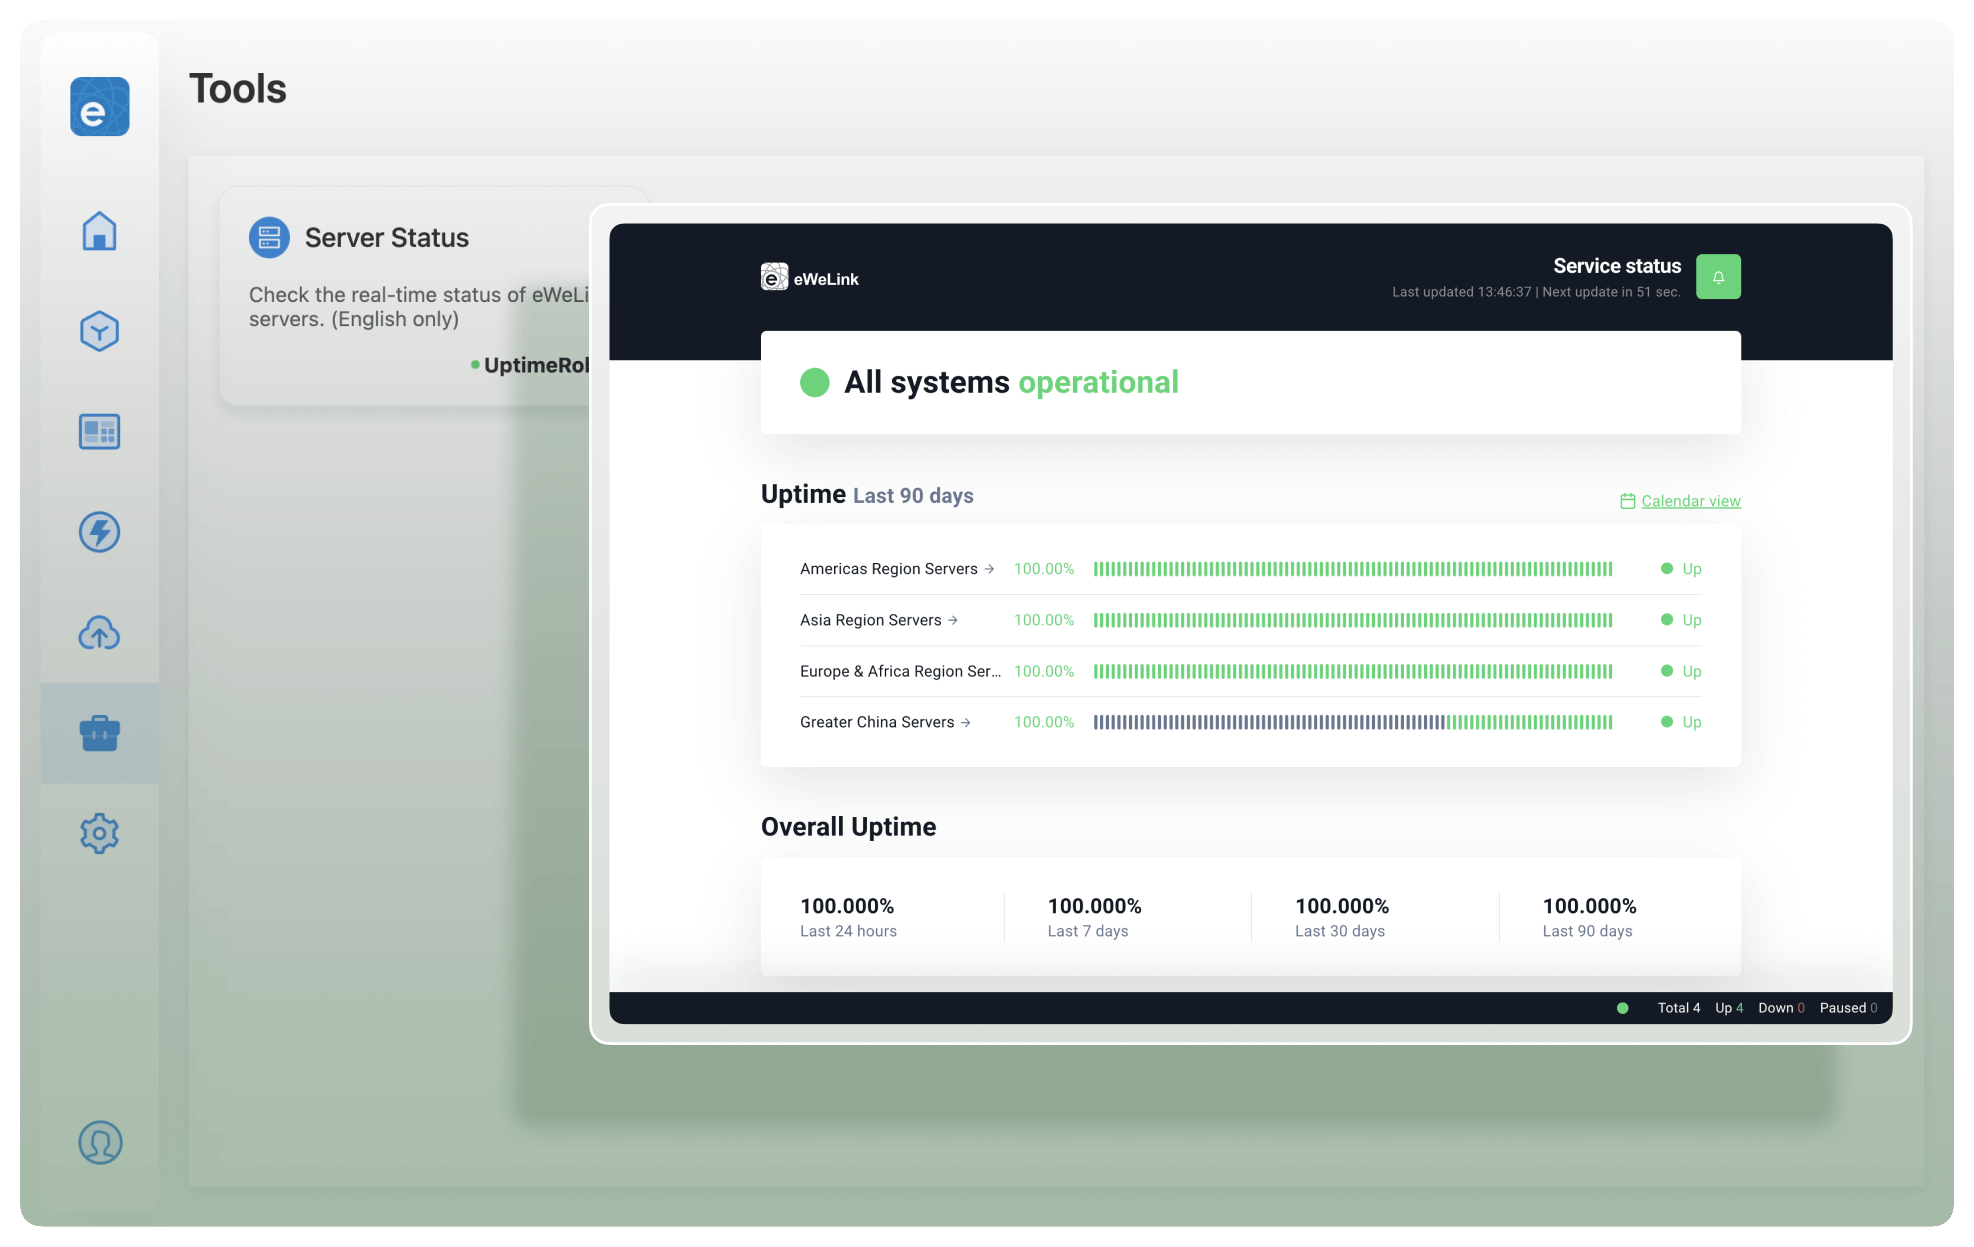Open the user profile icon at bottom
Image resolution: width=1974 pixels, height=1247 pixels.
pyautogui.click(x=100, y=1142)
